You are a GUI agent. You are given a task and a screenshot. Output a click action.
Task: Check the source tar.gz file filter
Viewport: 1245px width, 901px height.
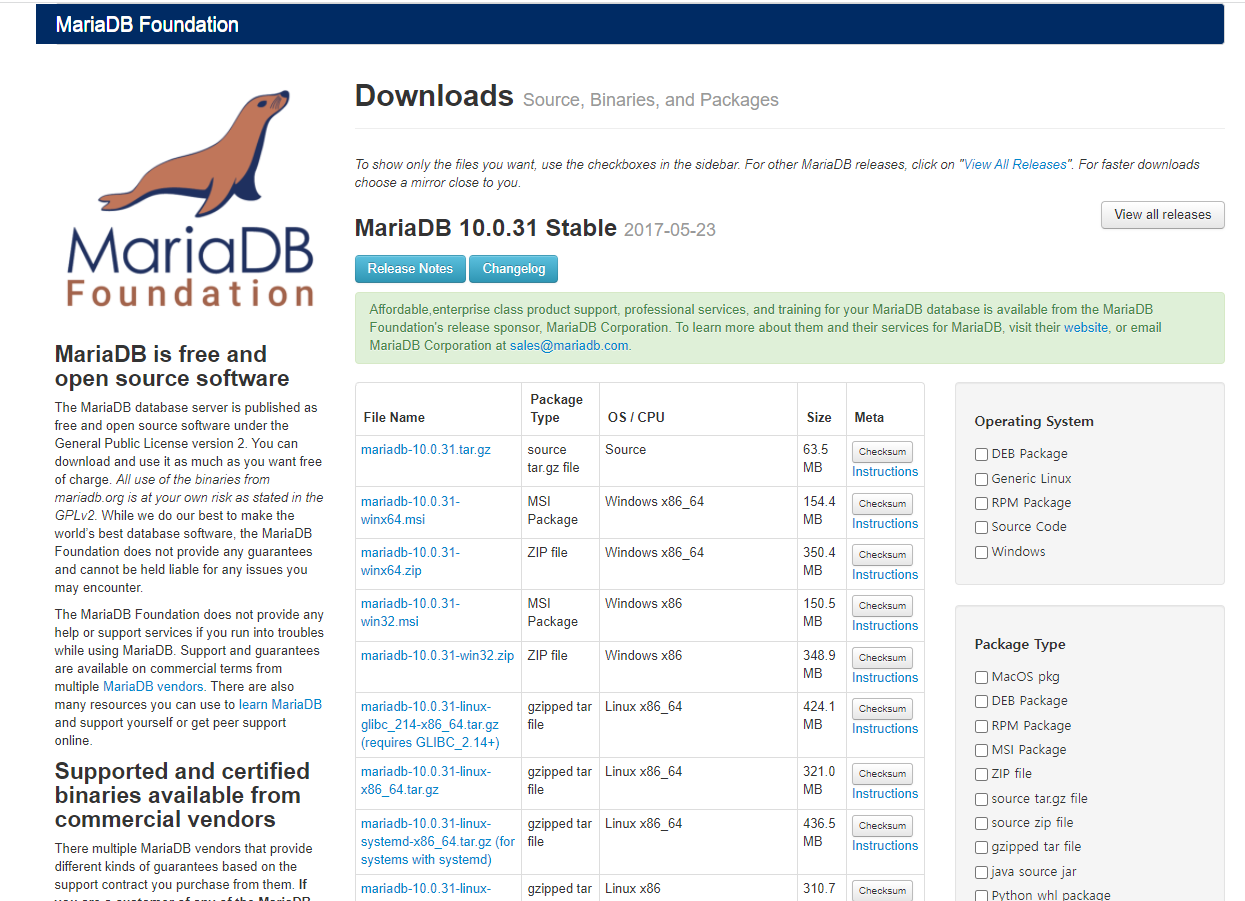pyautogui.click(x=981, y=799)
